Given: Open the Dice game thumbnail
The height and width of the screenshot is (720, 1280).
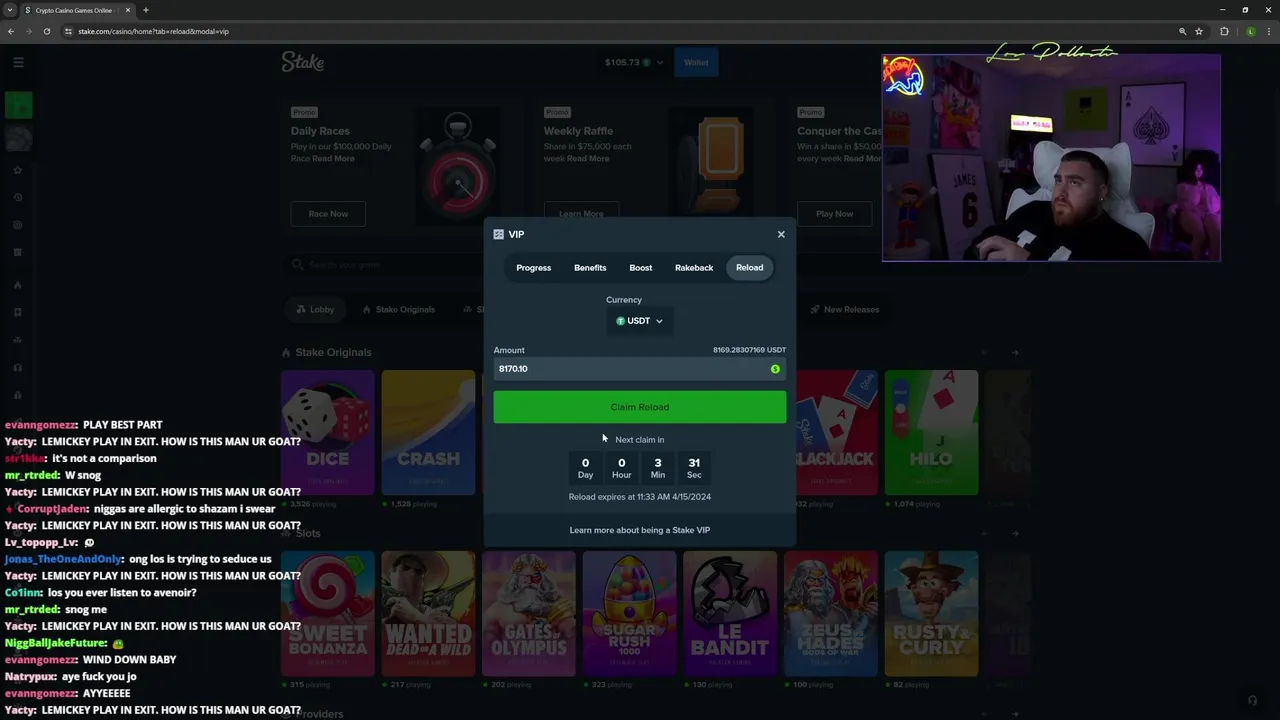Looking at the screenshot, I should (x=328, y=433).
